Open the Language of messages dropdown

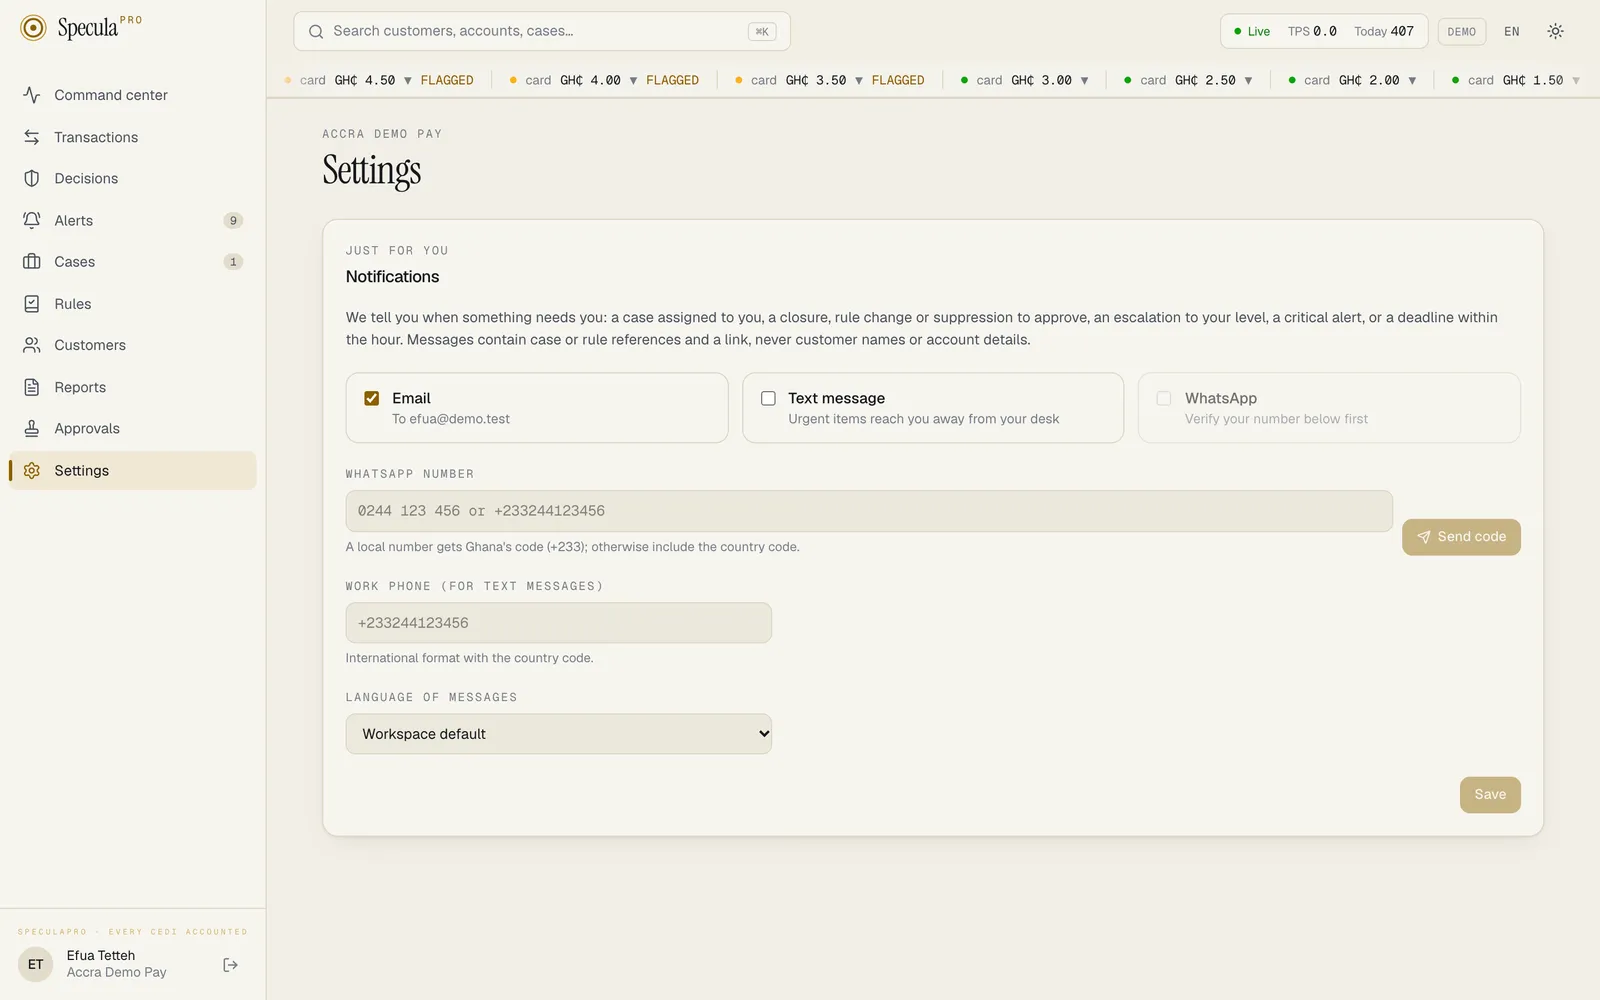tap(559, 734)
